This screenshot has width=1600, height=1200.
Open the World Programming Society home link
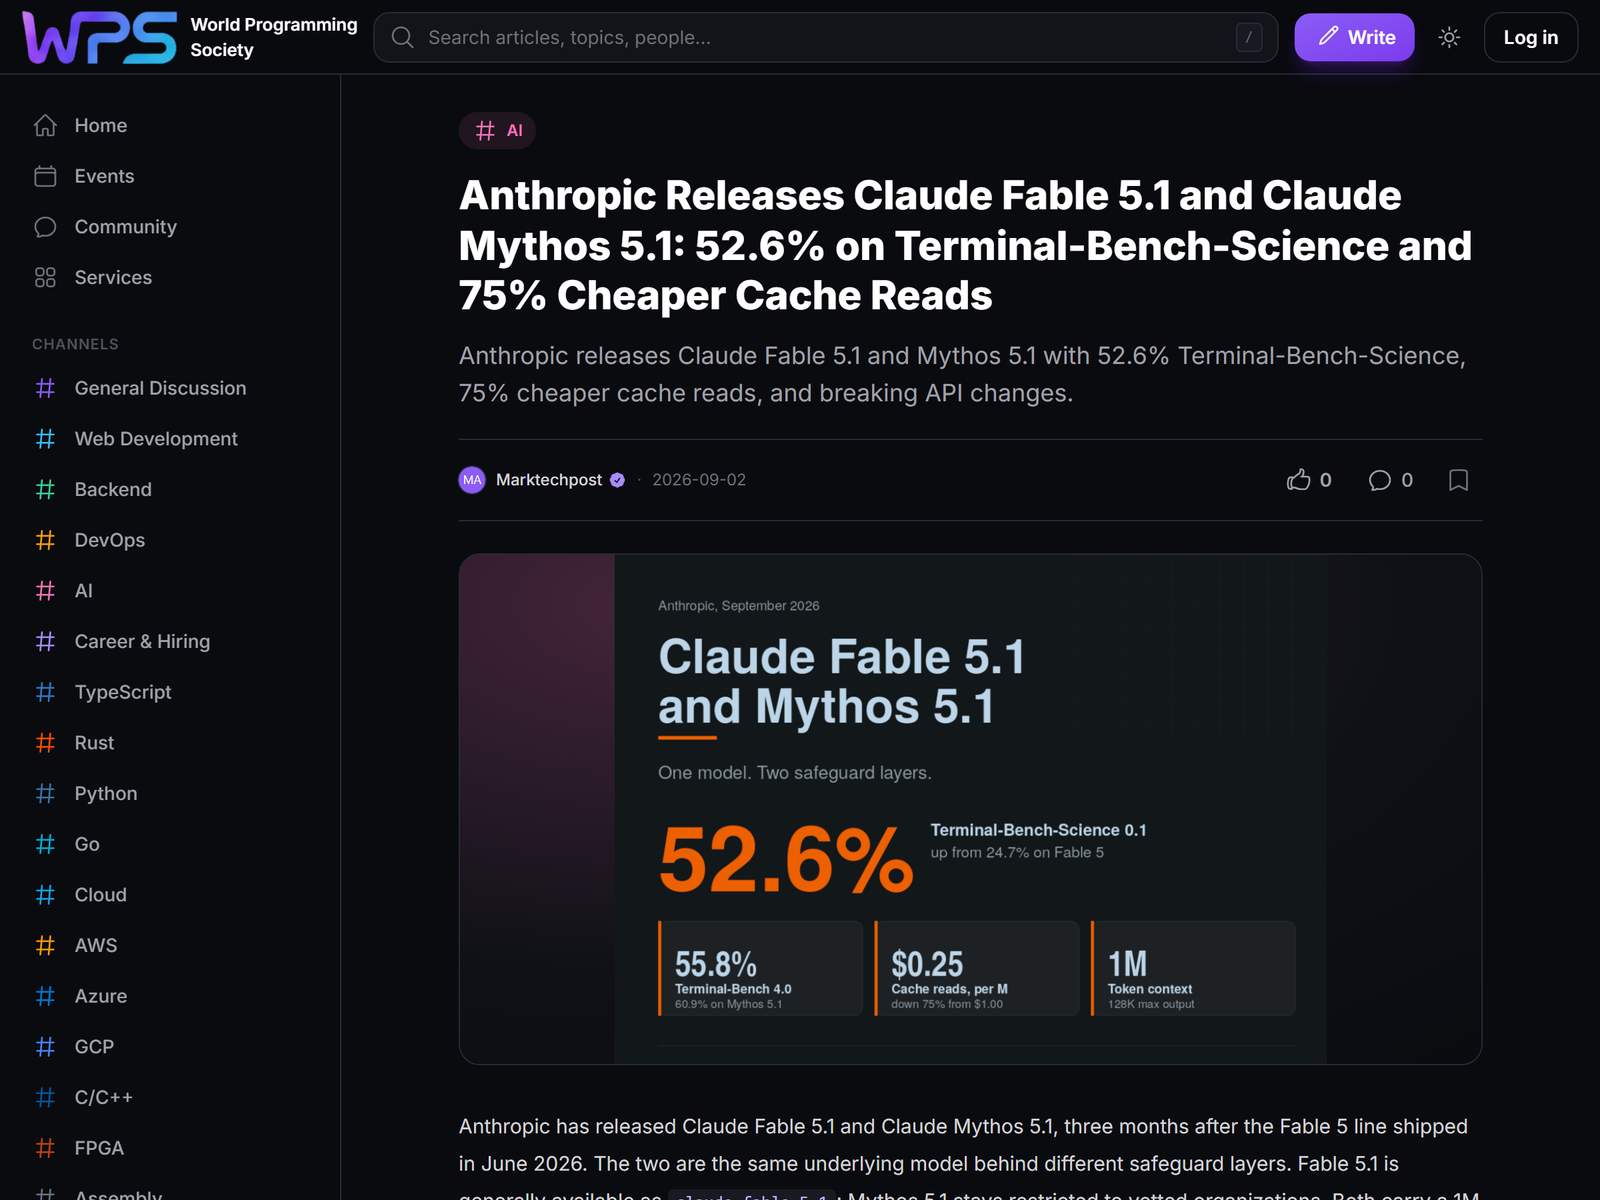[x=273, y=38]
